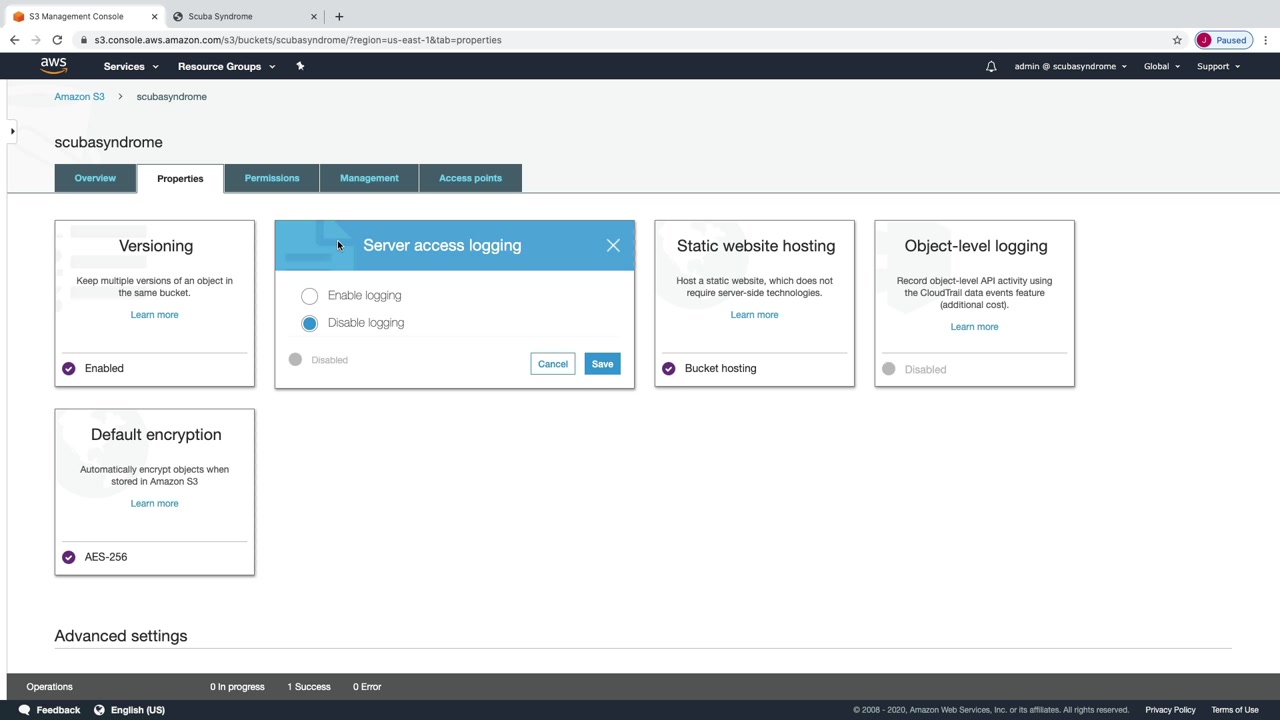Screen dimensions: 1280x720
Task: Click Learn more under Default encryption
Action: point(154,504)
